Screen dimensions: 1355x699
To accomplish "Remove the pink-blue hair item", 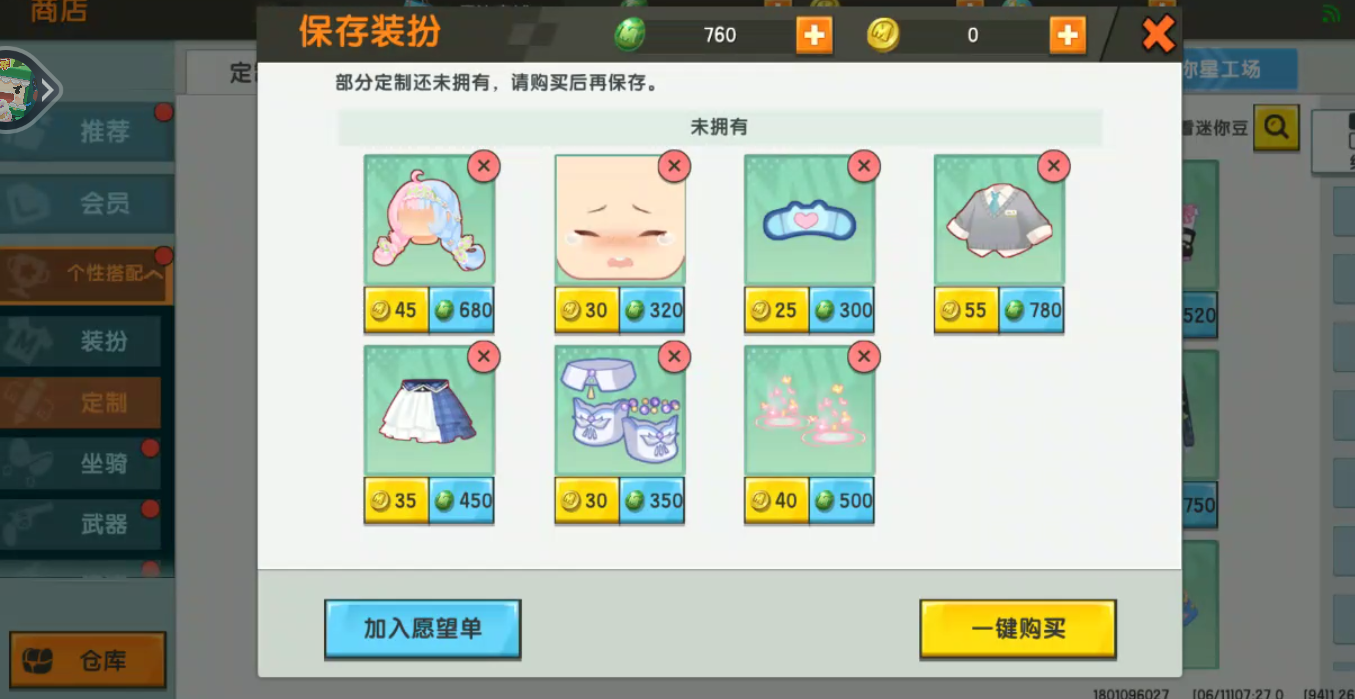I will pos(484,166).
